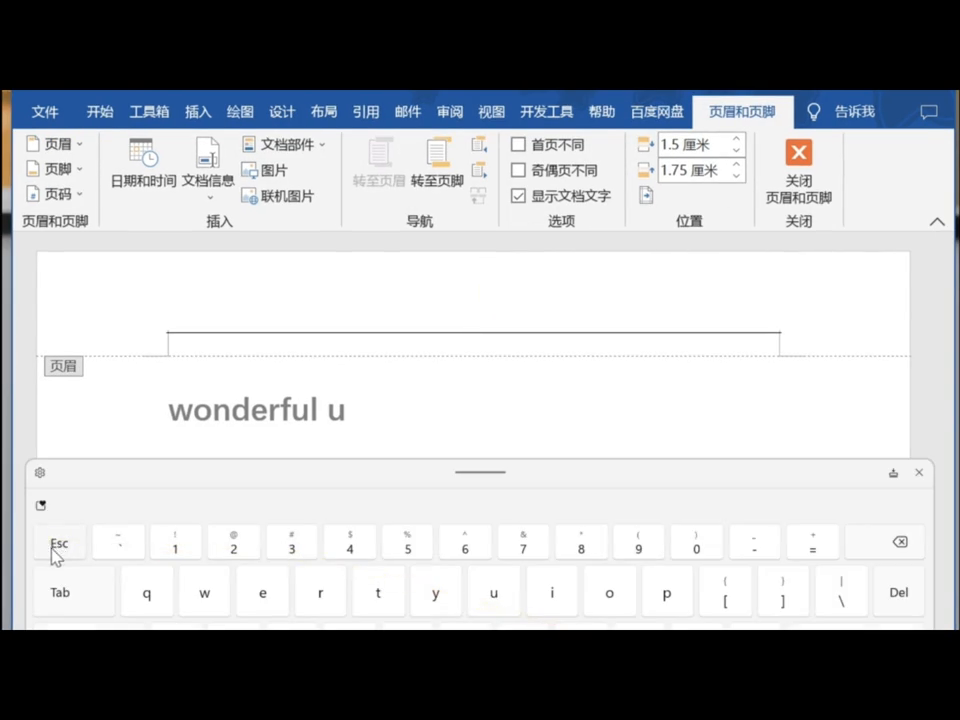
Task: Tap the p key
Action: [x=667, y=592]
